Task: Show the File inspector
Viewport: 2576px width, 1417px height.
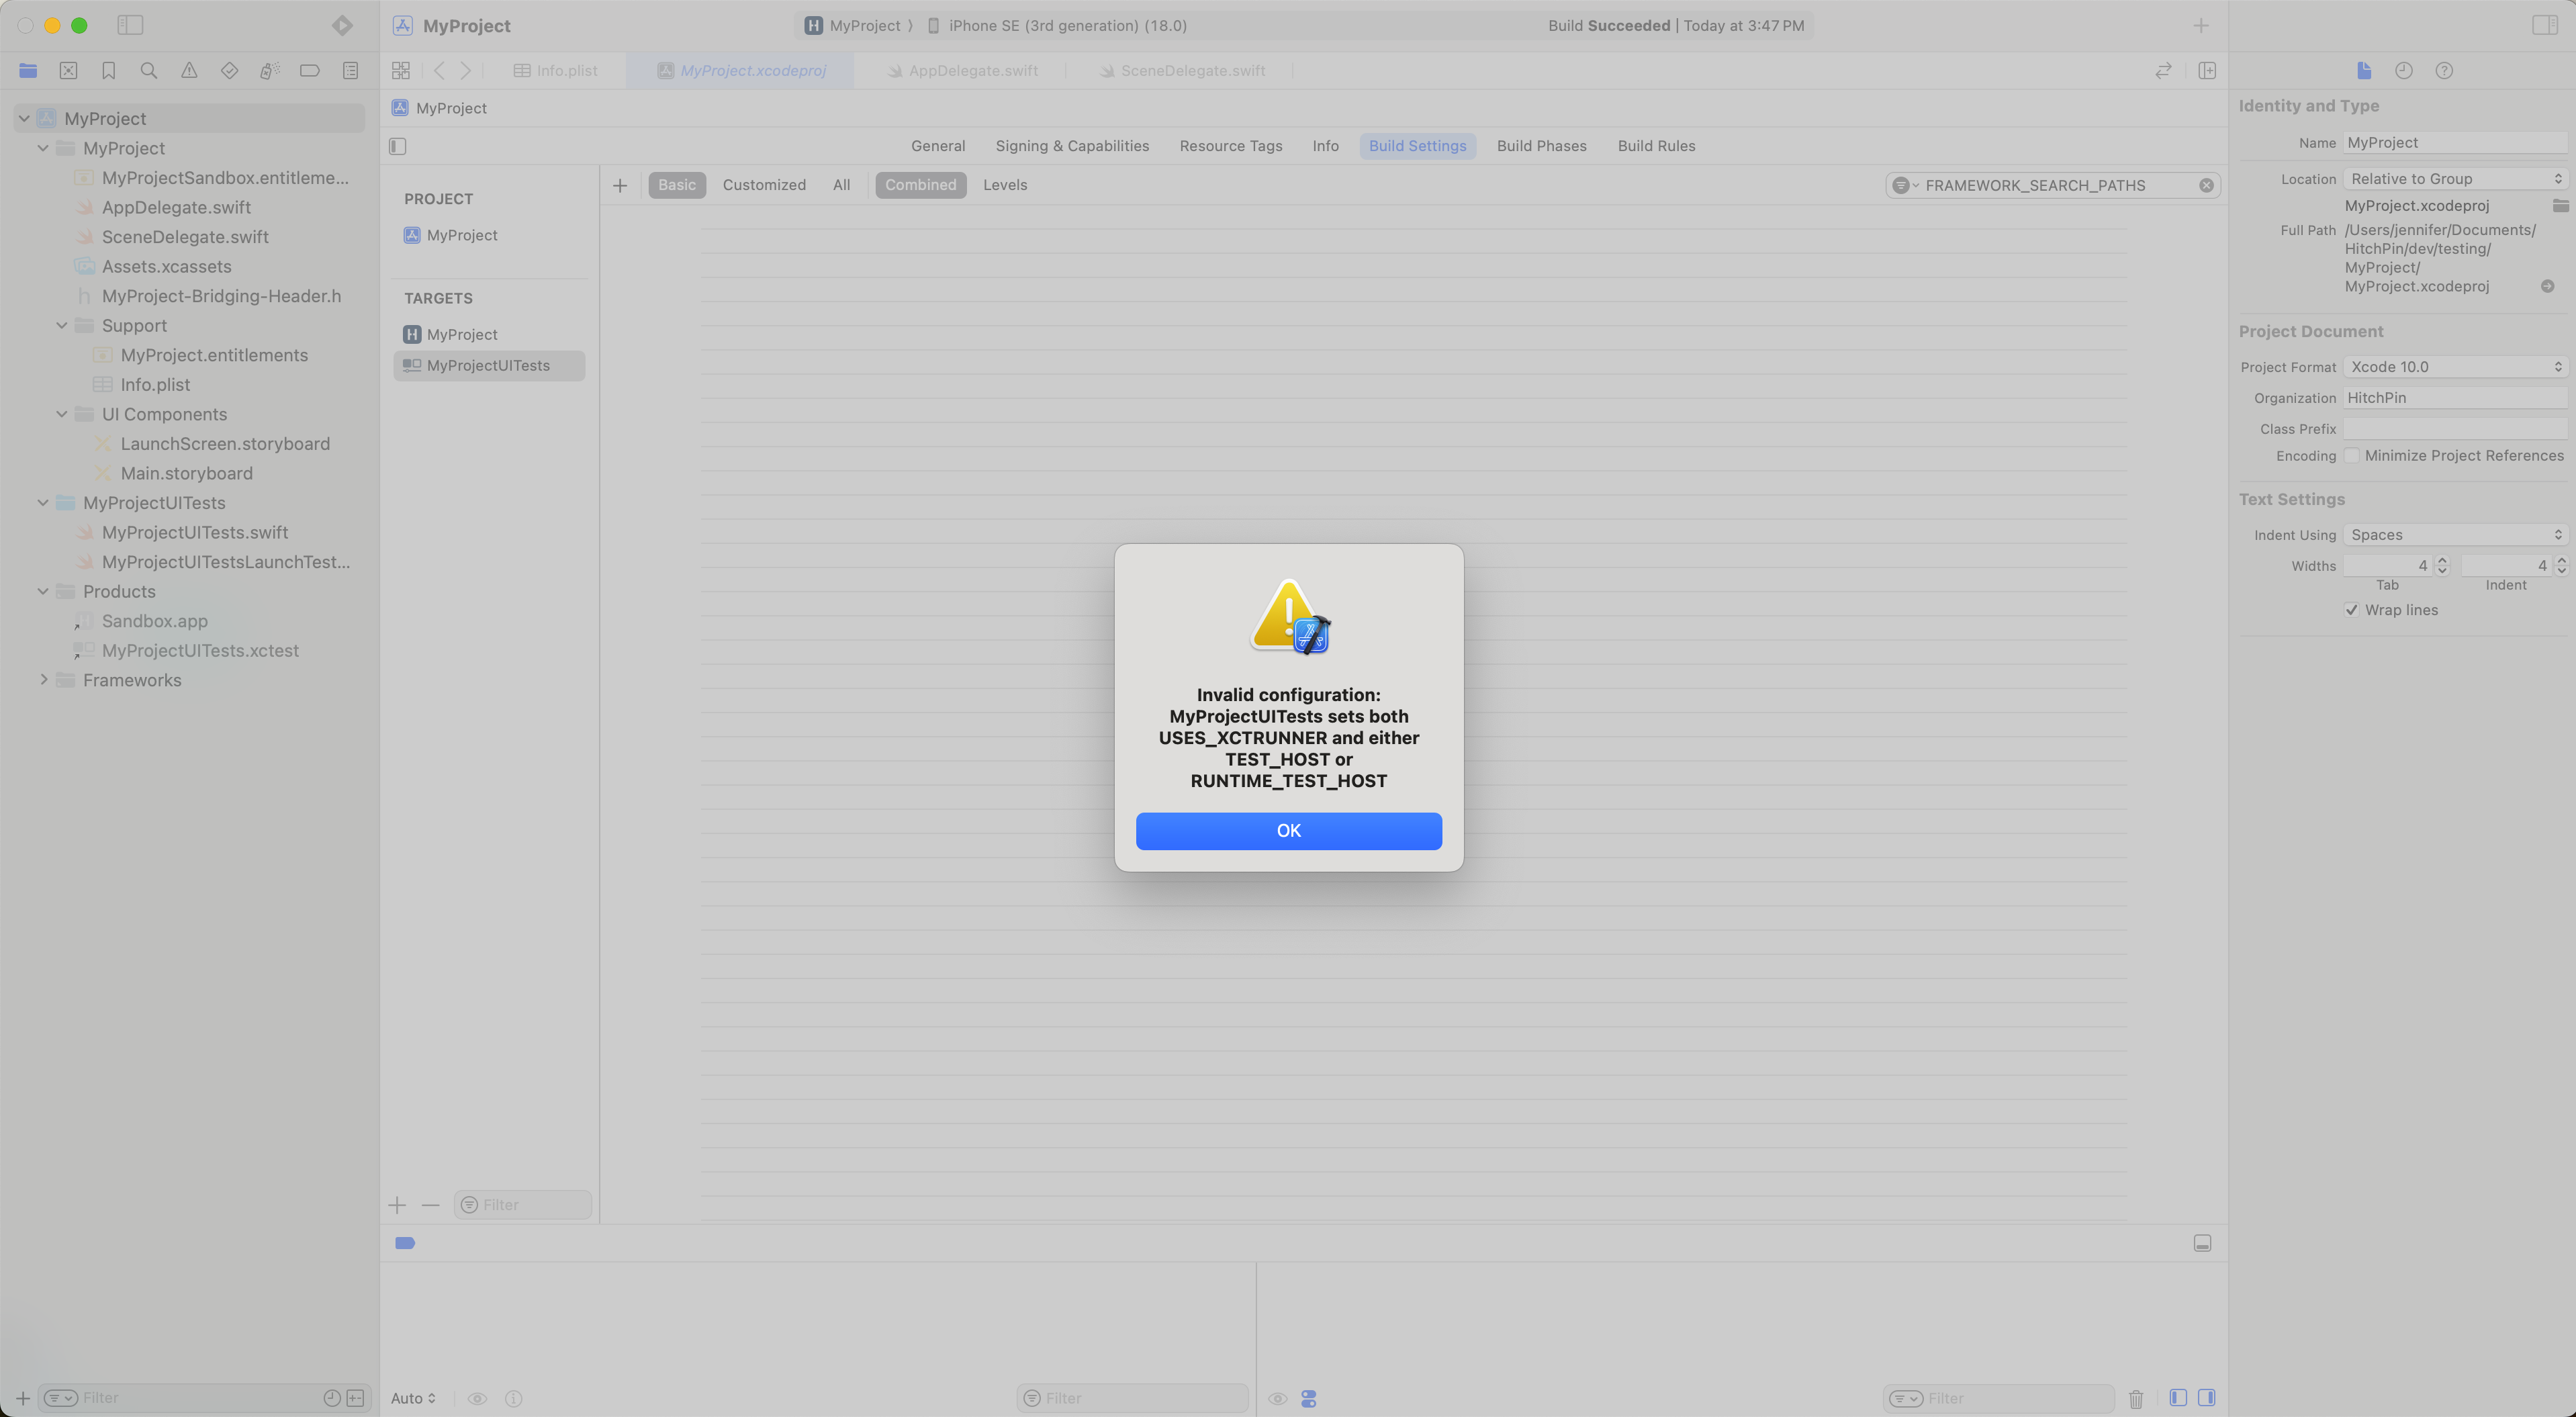Action: click(x=2364, y=70)
